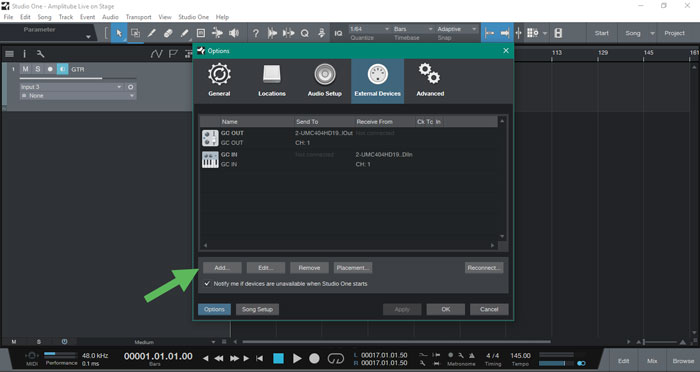Switch to Audio Setup tab
The height and width of the screenshot is (372, 700).
(325, 81)
